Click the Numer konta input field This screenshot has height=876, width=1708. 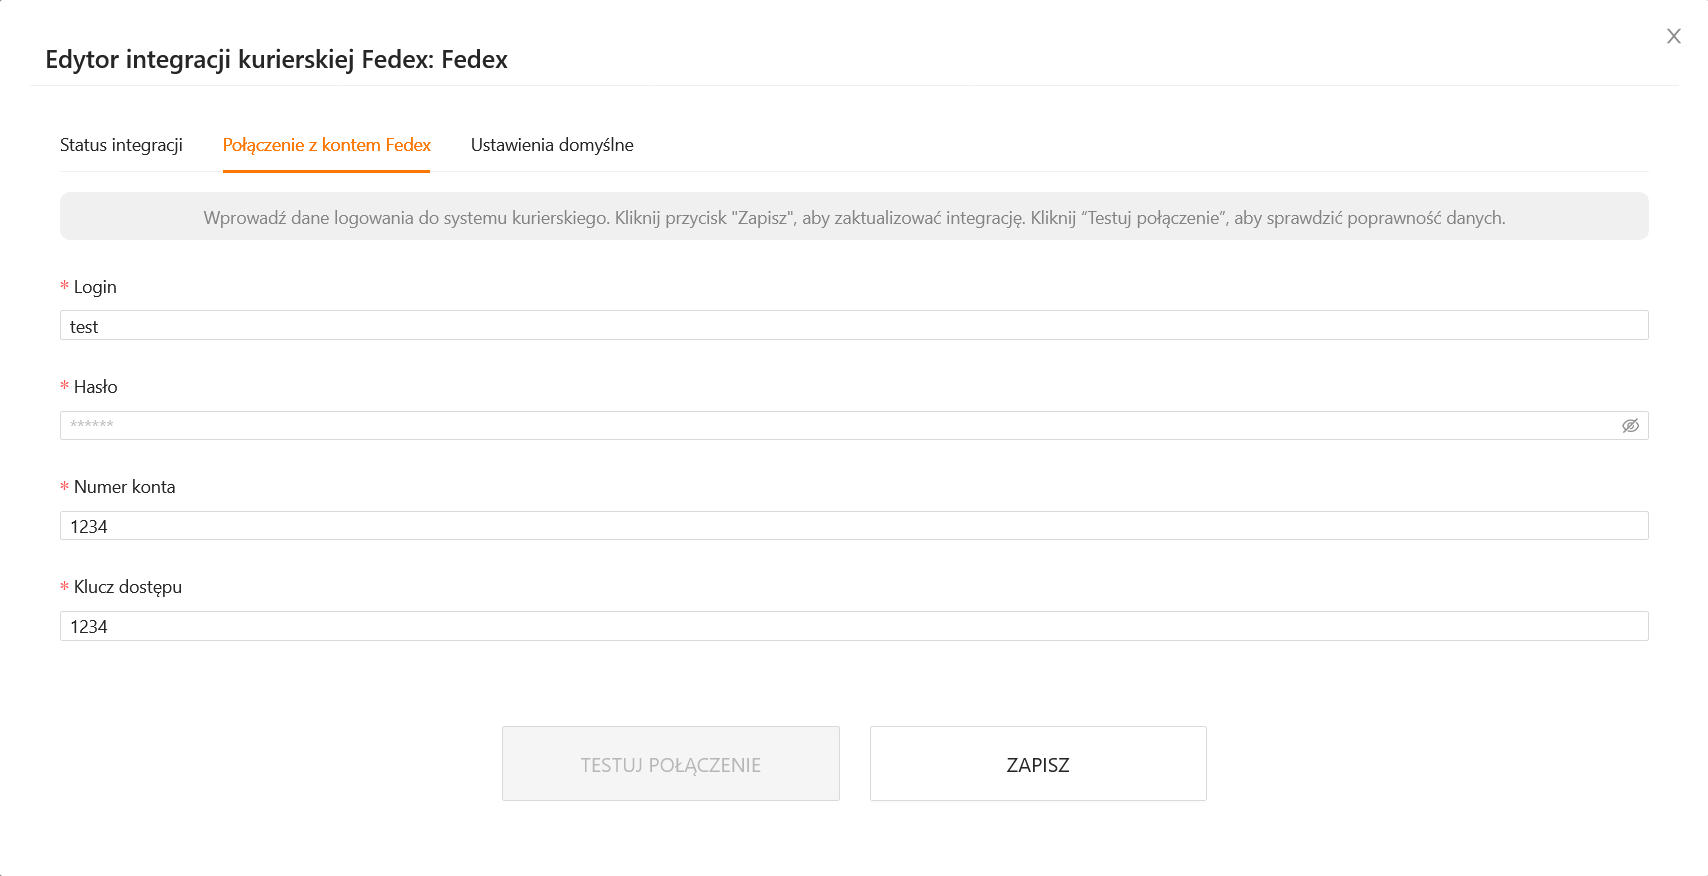(x=853, y=526)
